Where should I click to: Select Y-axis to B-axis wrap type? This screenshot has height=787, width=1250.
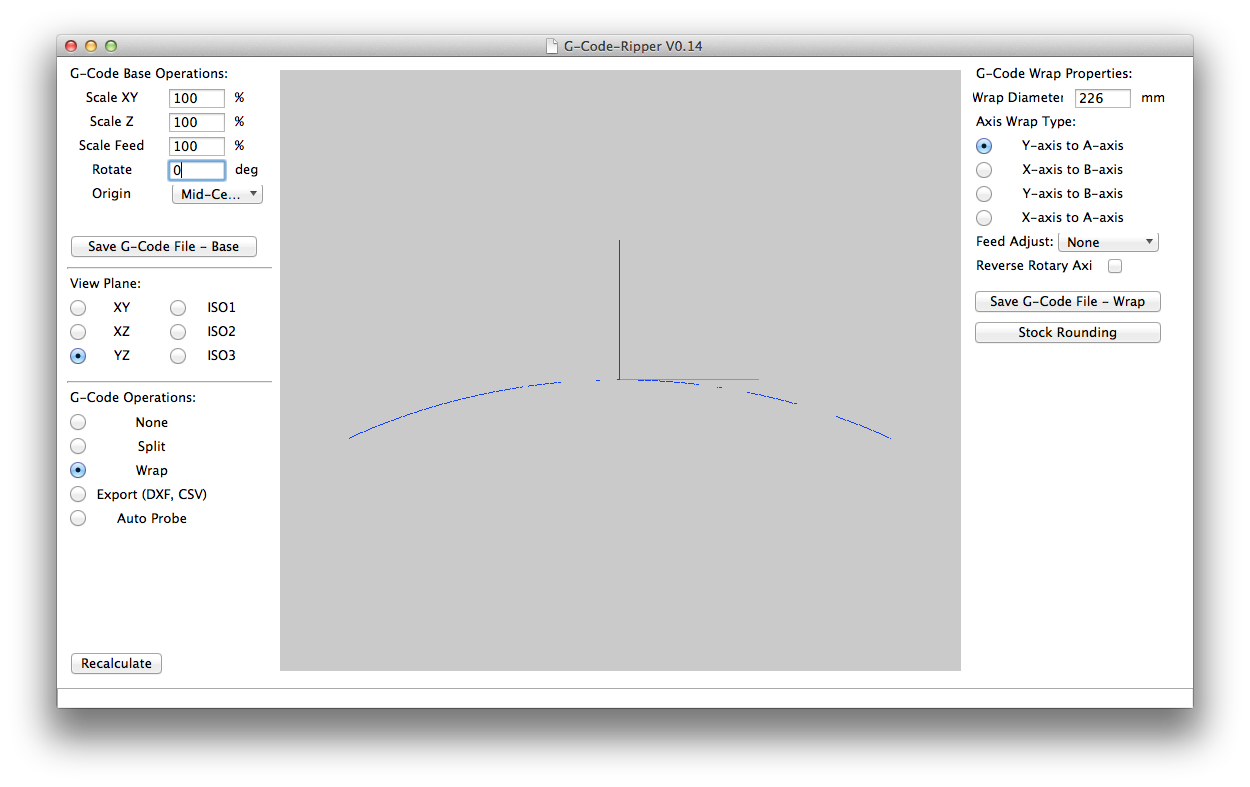tap(984, 194)
